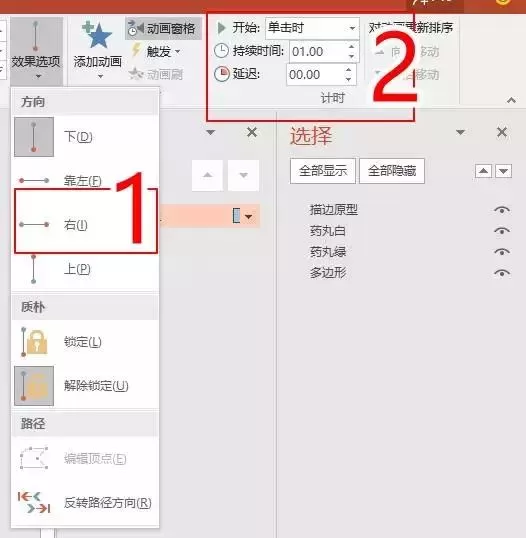Toggle visibility eye for 描边原型
The image size is (526, 538).
[x=502, y=210]
